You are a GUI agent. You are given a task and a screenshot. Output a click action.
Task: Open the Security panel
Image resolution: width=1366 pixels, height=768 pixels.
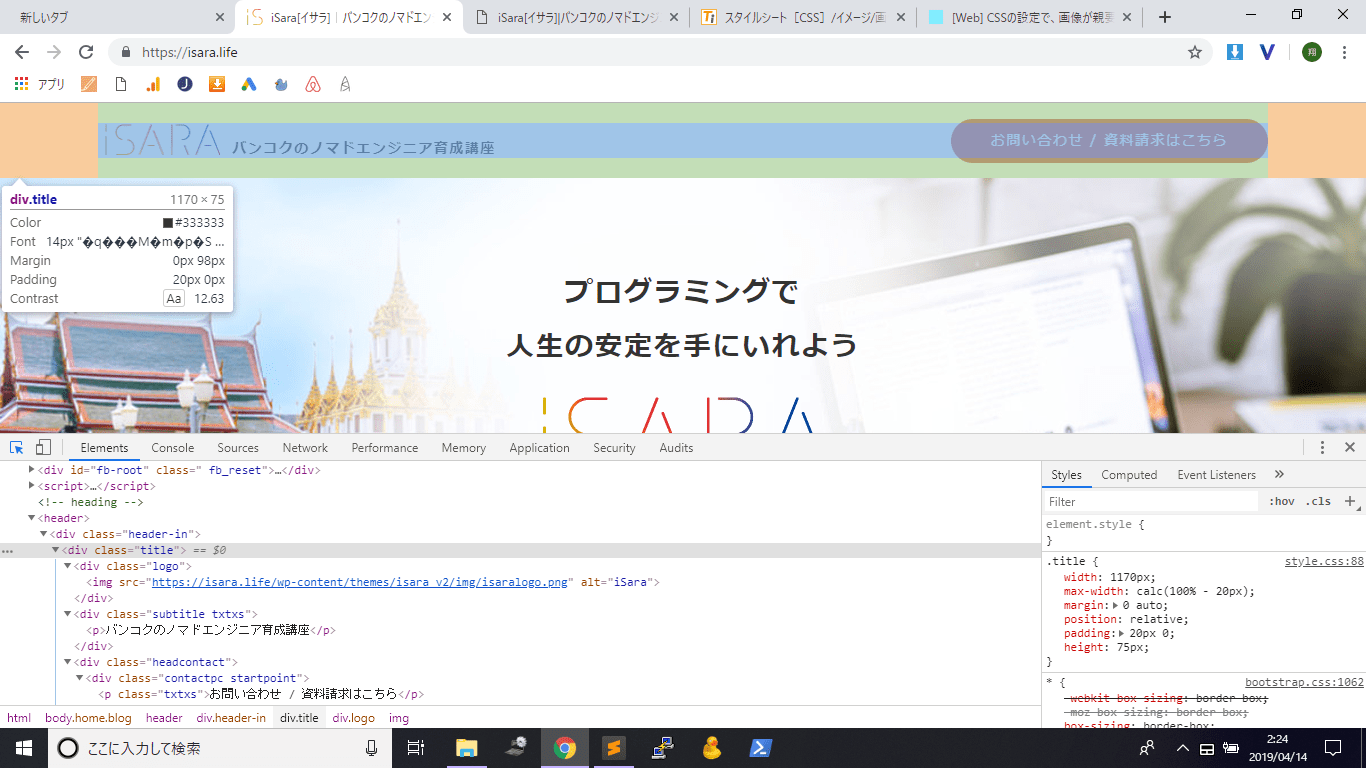[x=614, y=448]
